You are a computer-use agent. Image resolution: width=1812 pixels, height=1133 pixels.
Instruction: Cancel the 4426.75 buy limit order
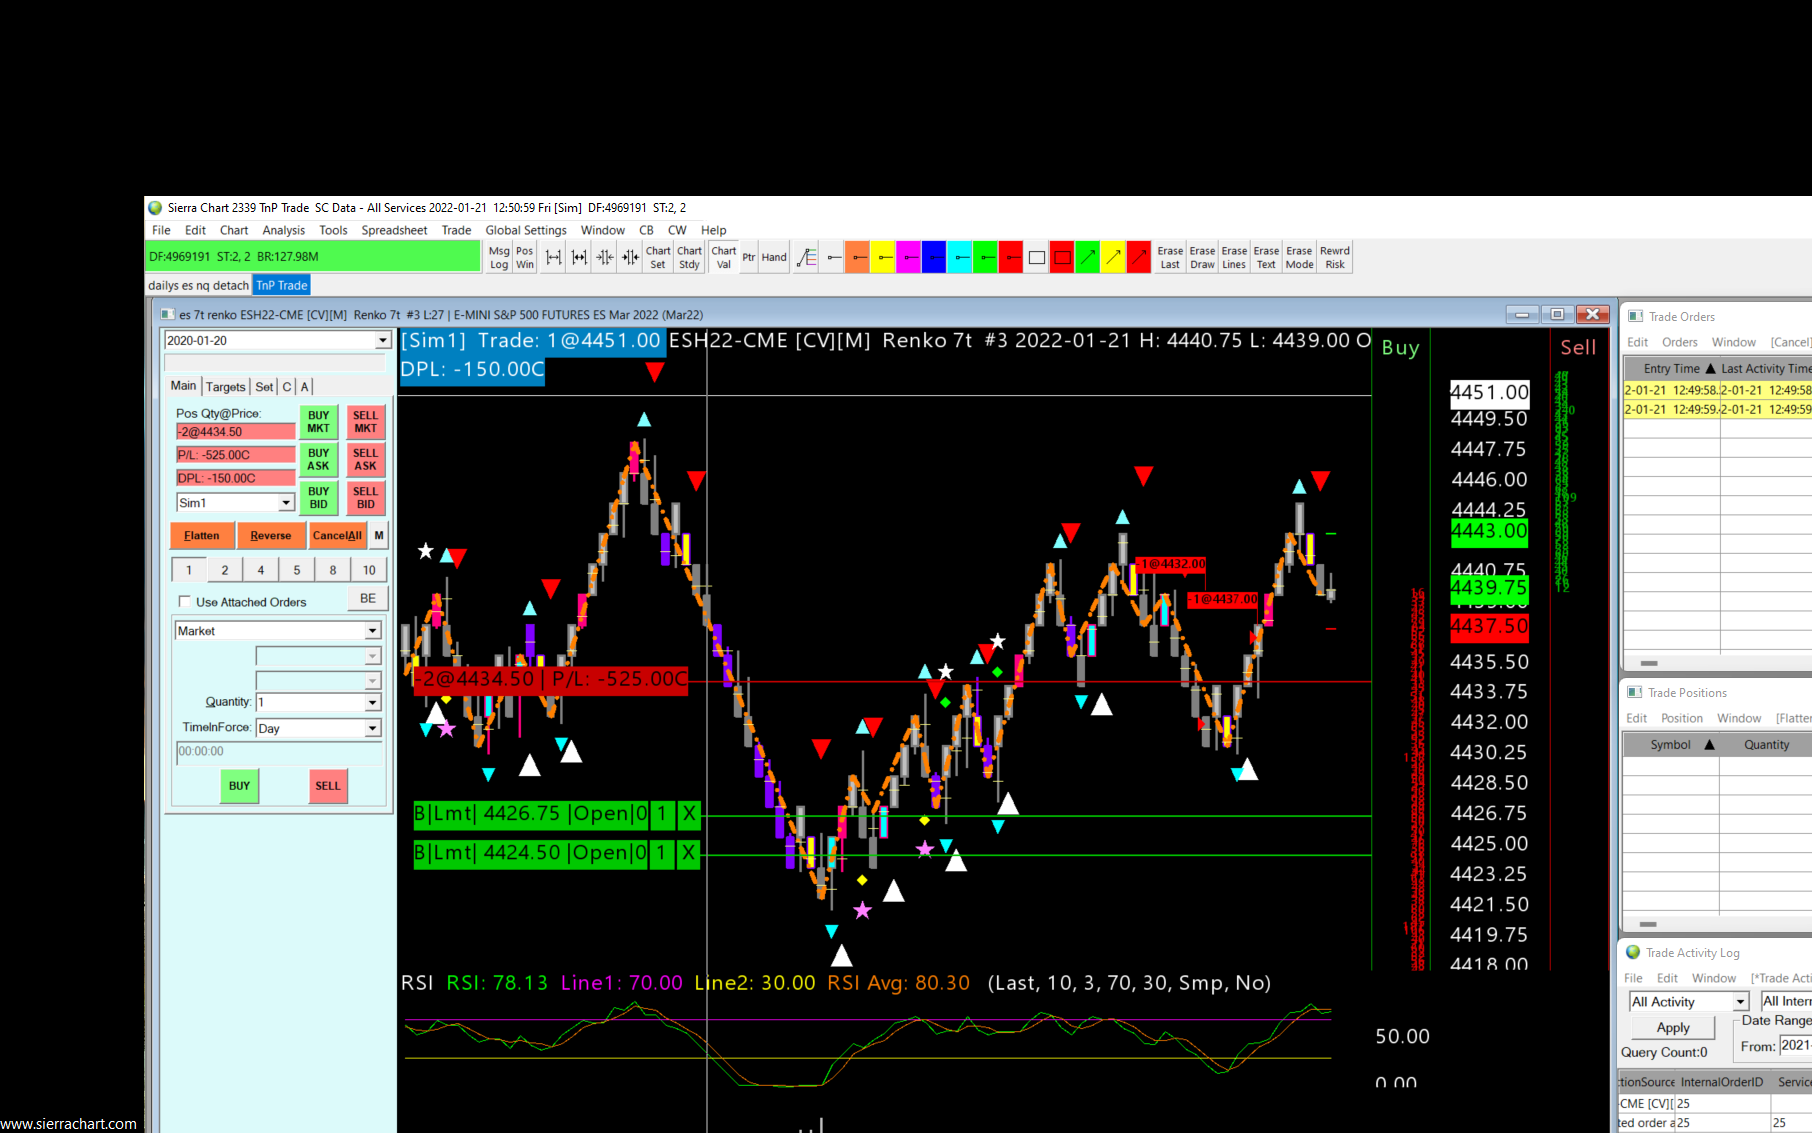(x=689, y=814)
